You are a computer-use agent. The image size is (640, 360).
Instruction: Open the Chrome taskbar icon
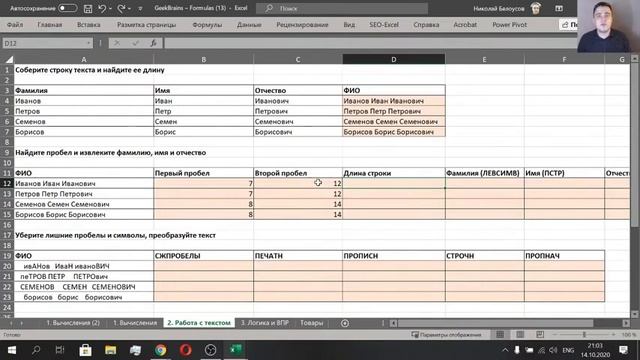coord(160,350)
